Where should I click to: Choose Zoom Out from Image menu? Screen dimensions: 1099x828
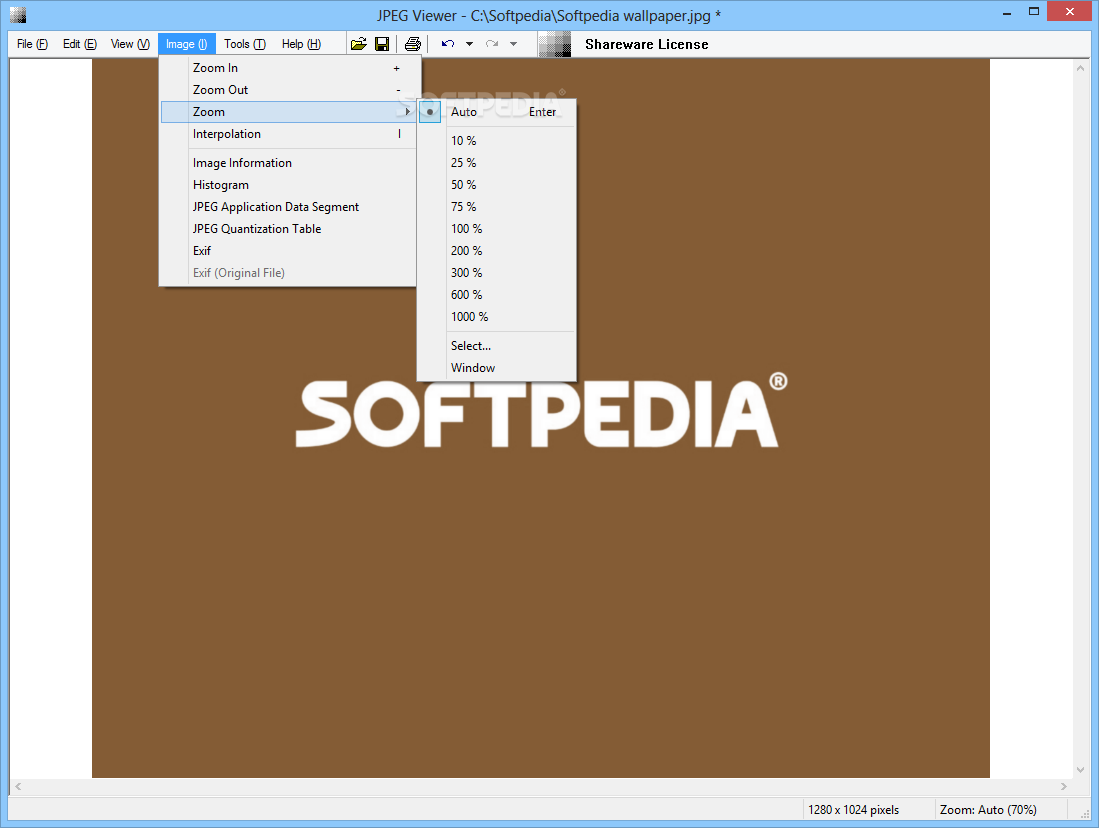coord(289,90)
